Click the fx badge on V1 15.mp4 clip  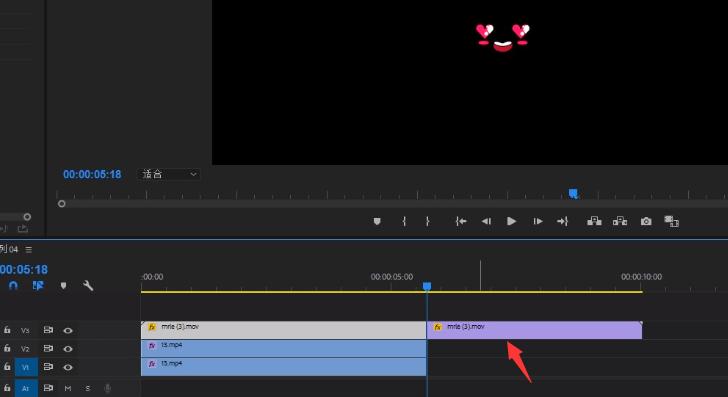pyautogui.click(x=152, y=364)
